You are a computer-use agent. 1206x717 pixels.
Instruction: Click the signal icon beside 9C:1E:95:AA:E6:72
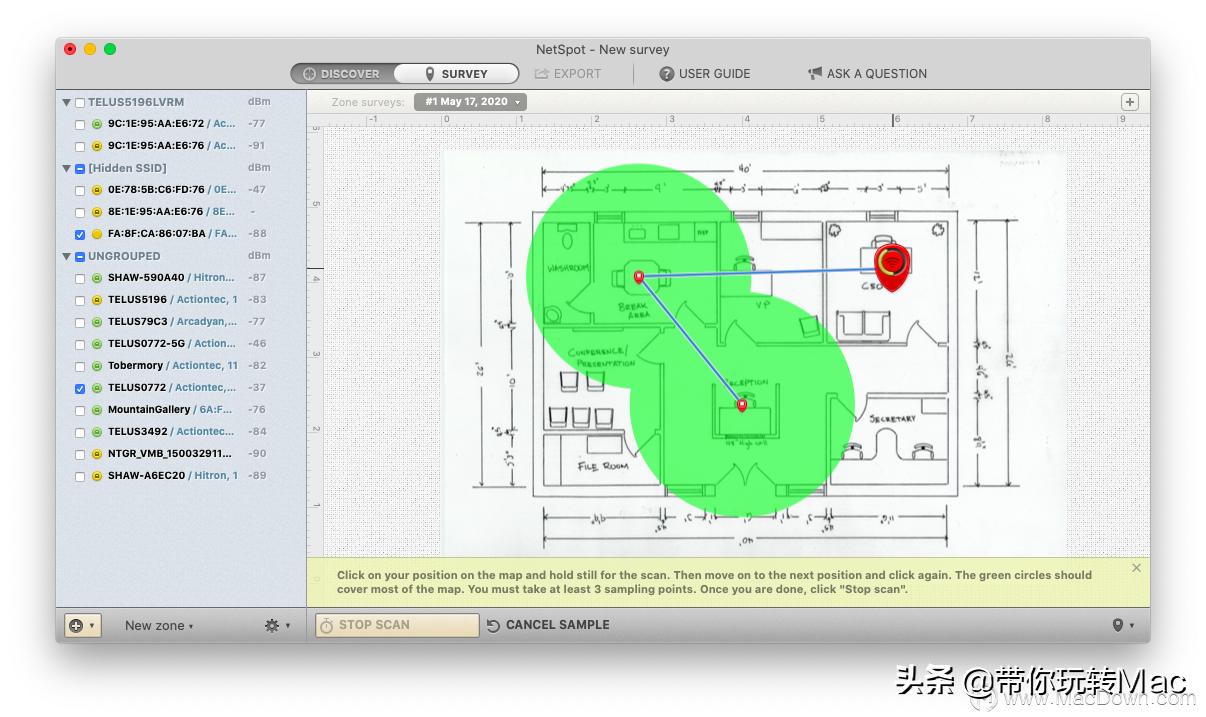pos(97,124)
